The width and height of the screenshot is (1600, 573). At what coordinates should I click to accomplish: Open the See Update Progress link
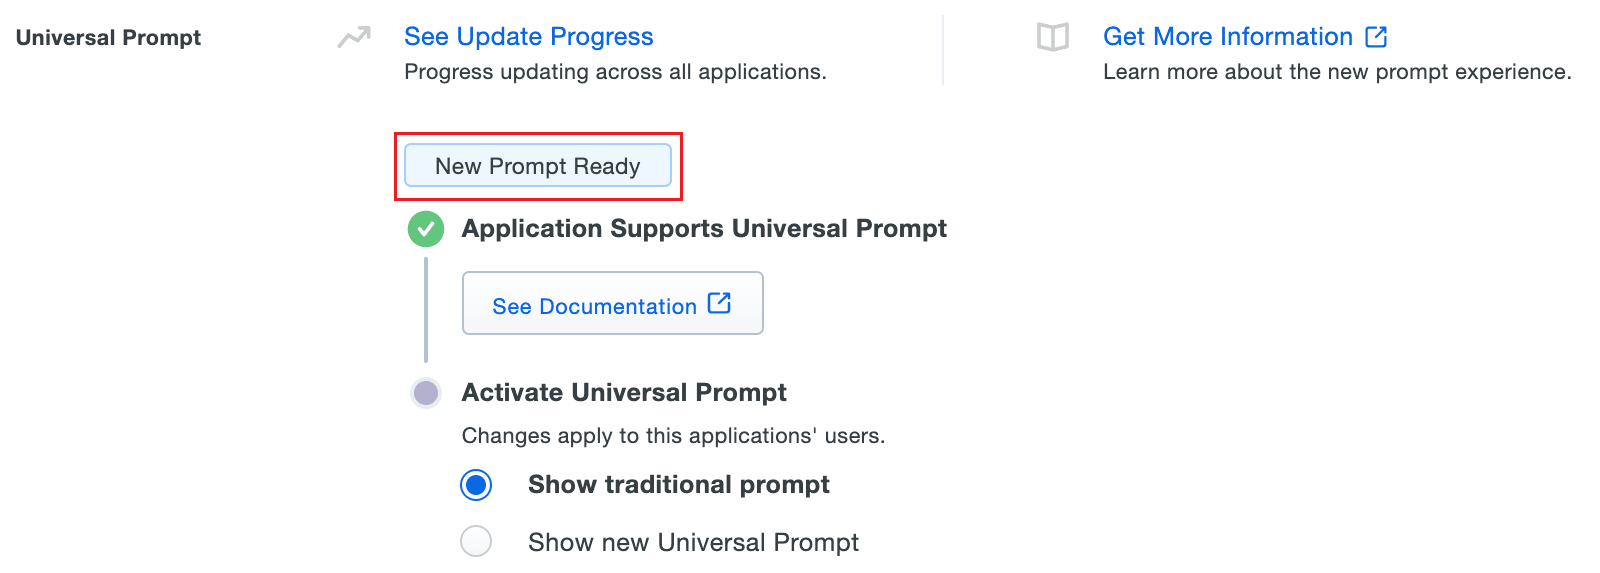click(x=528, y=37)
